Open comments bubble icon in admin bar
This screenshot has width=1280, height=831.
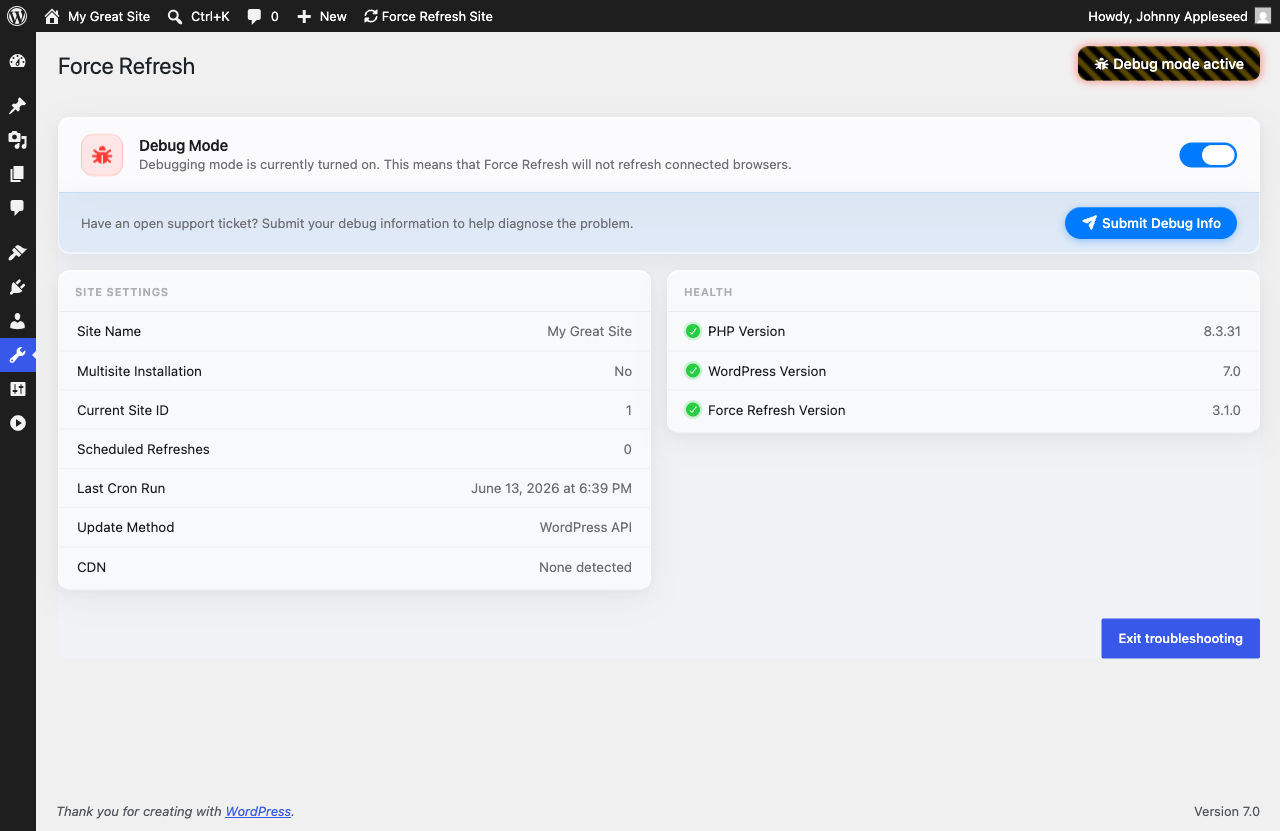255,16
